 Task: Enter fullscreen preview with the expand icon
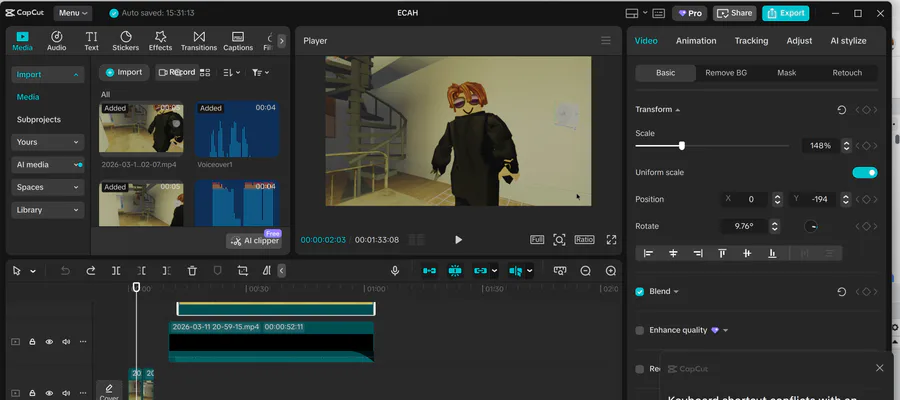click(611, 240)
